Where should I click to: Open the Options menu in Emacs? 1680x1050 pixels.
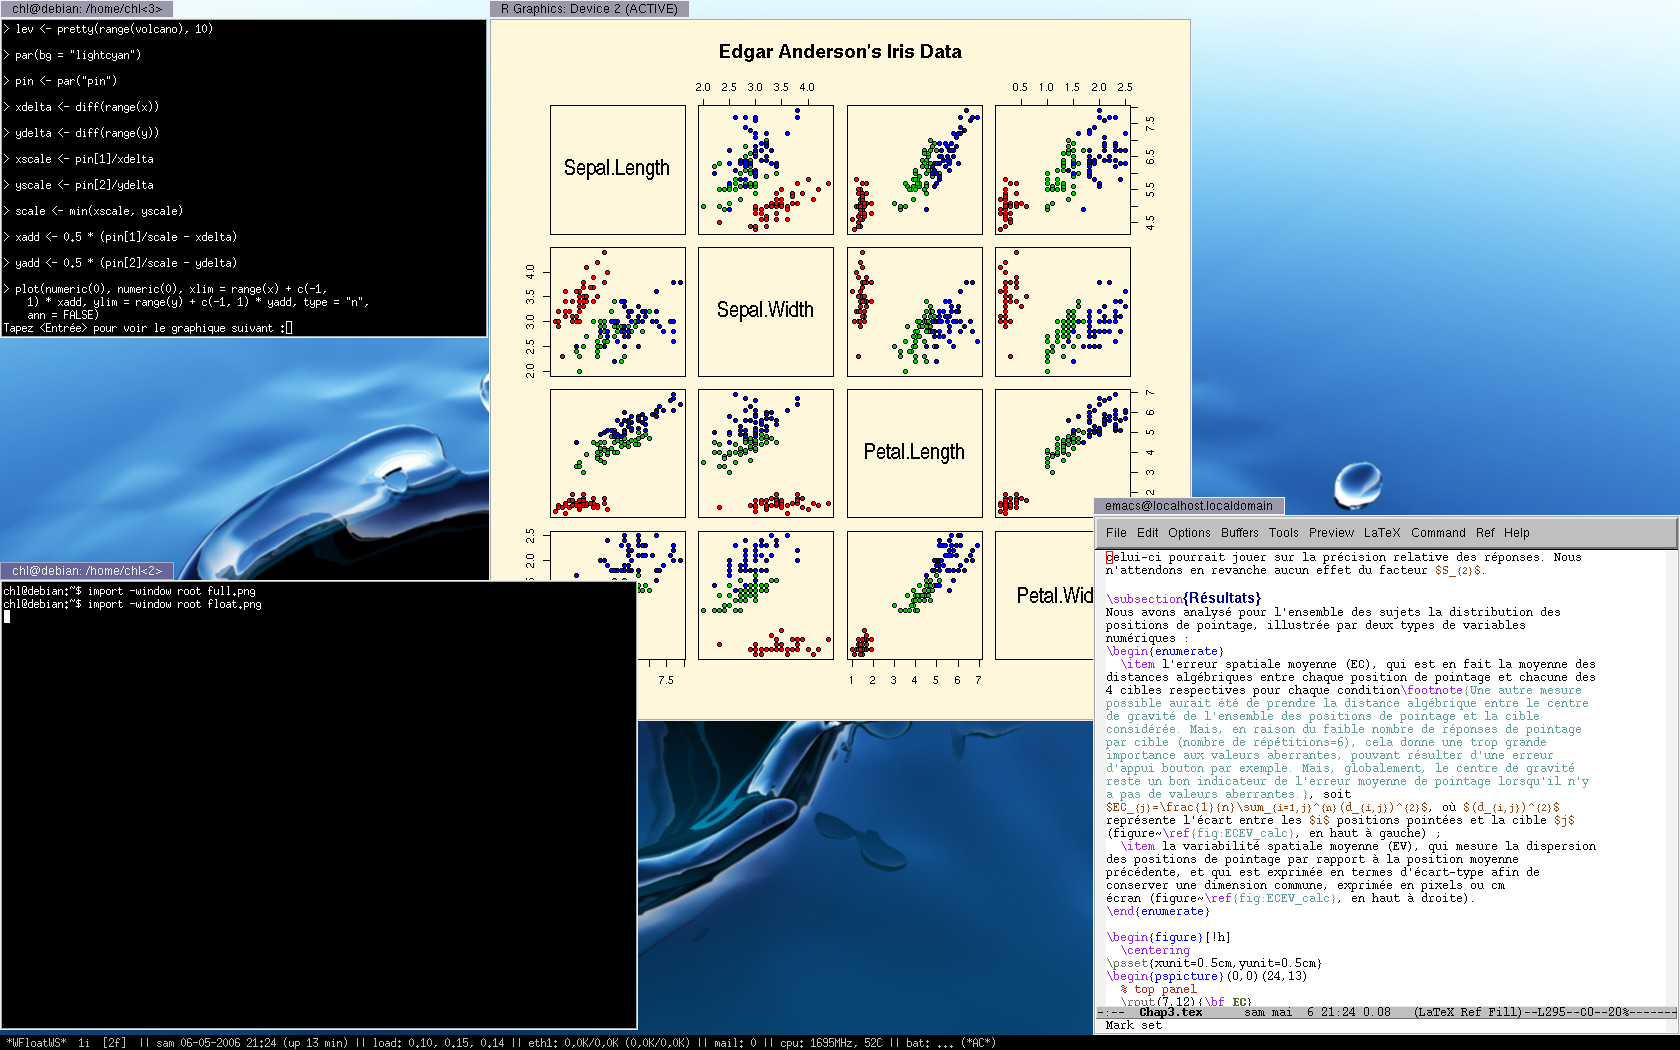coord(1189,533)
